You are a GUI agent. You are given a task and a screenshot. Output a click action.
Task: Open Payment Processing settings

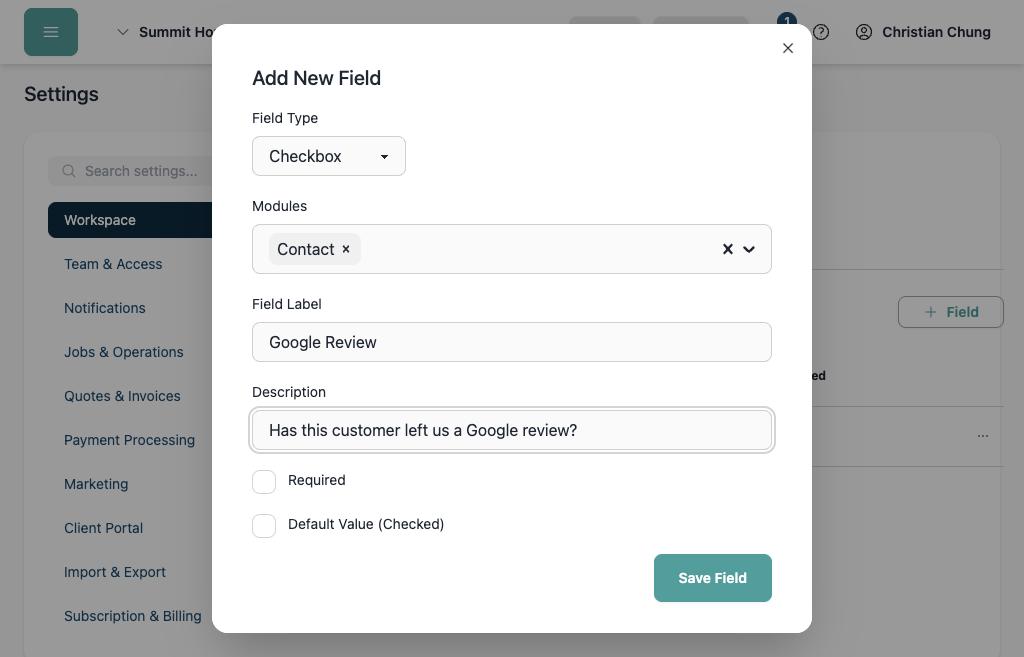[x=129, y=440]
